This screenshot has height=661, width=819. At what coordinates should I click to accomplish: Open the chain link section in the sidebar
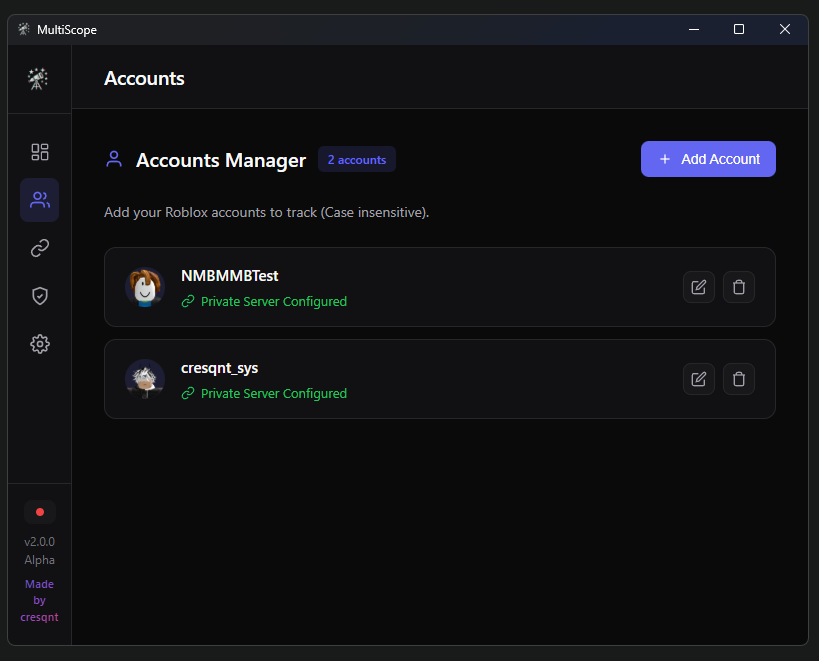[x=39, y=248]
